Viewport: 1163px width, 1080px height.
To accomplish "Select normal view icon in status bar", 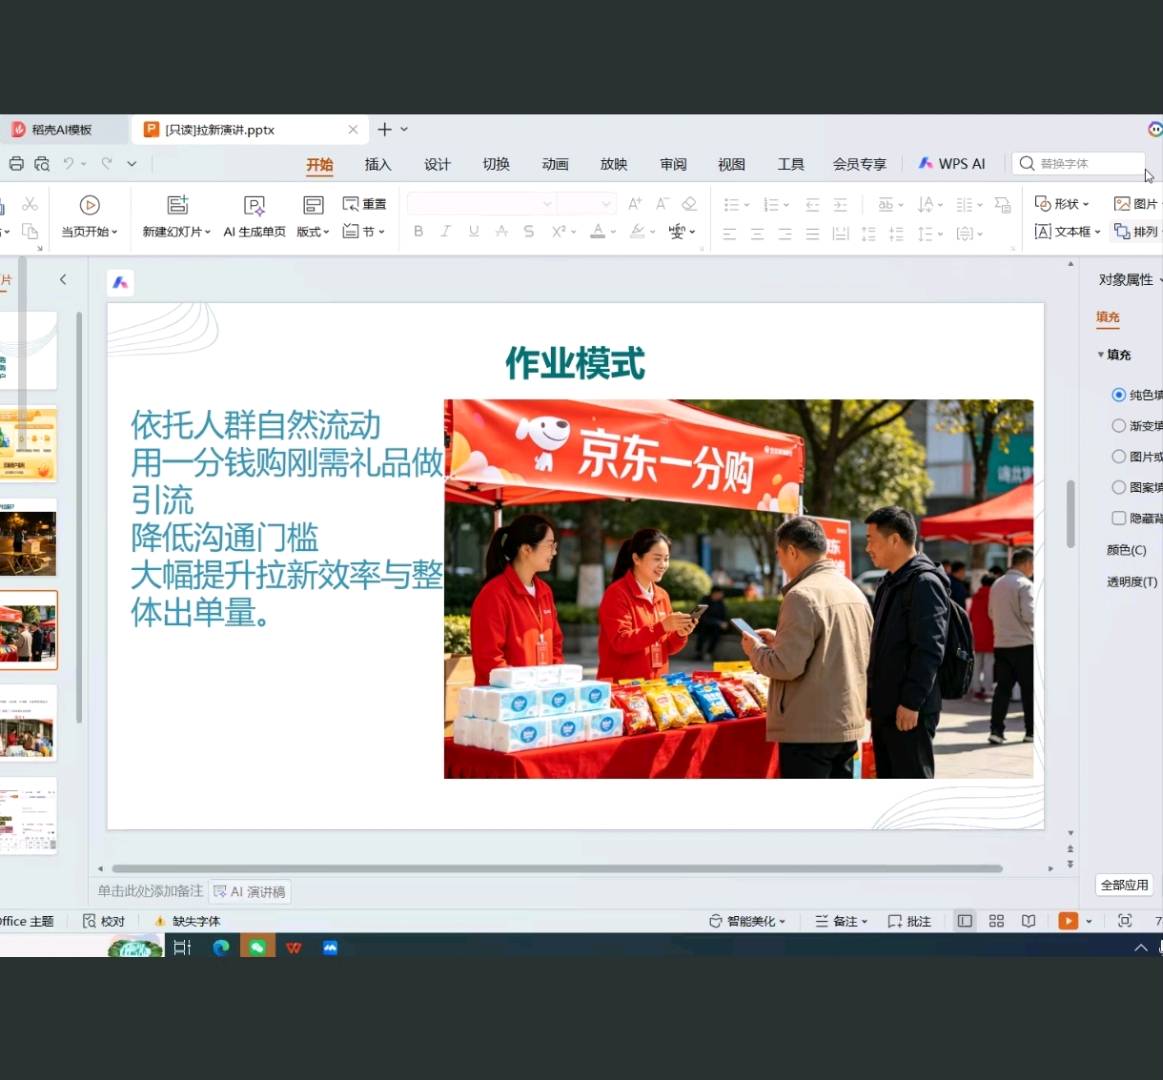I will [964, 921].
